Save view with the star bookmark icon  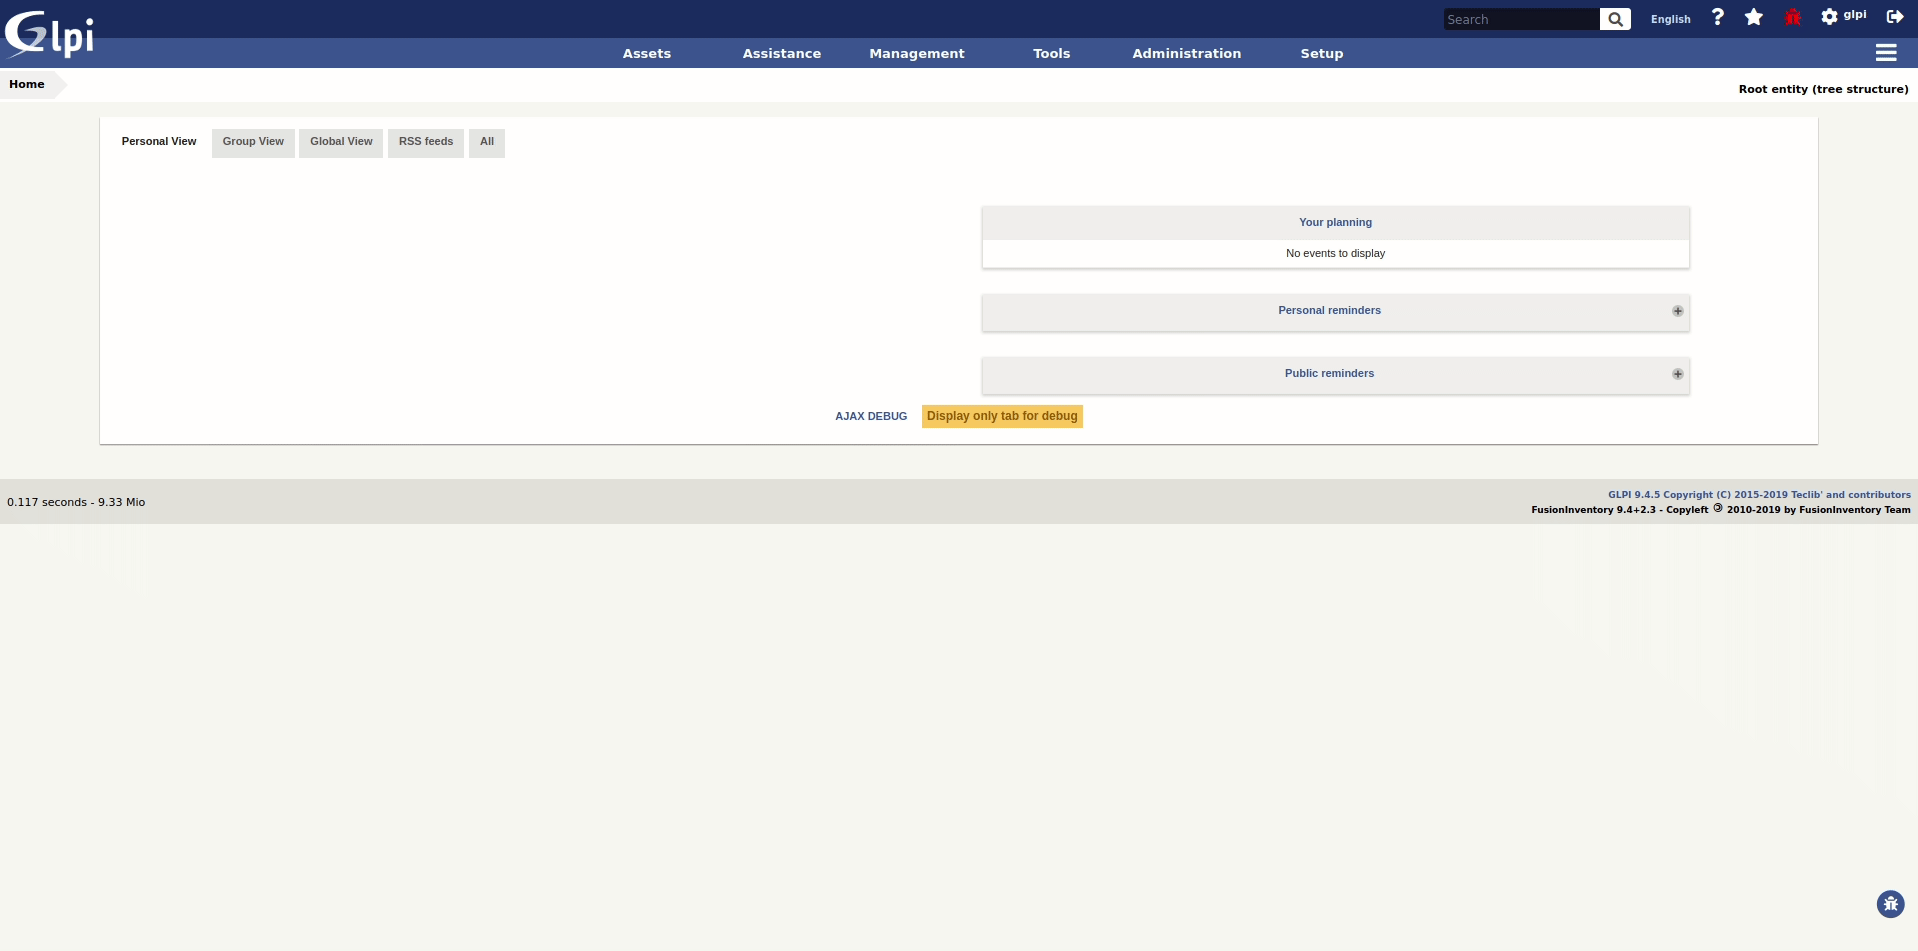point(1754,17)
